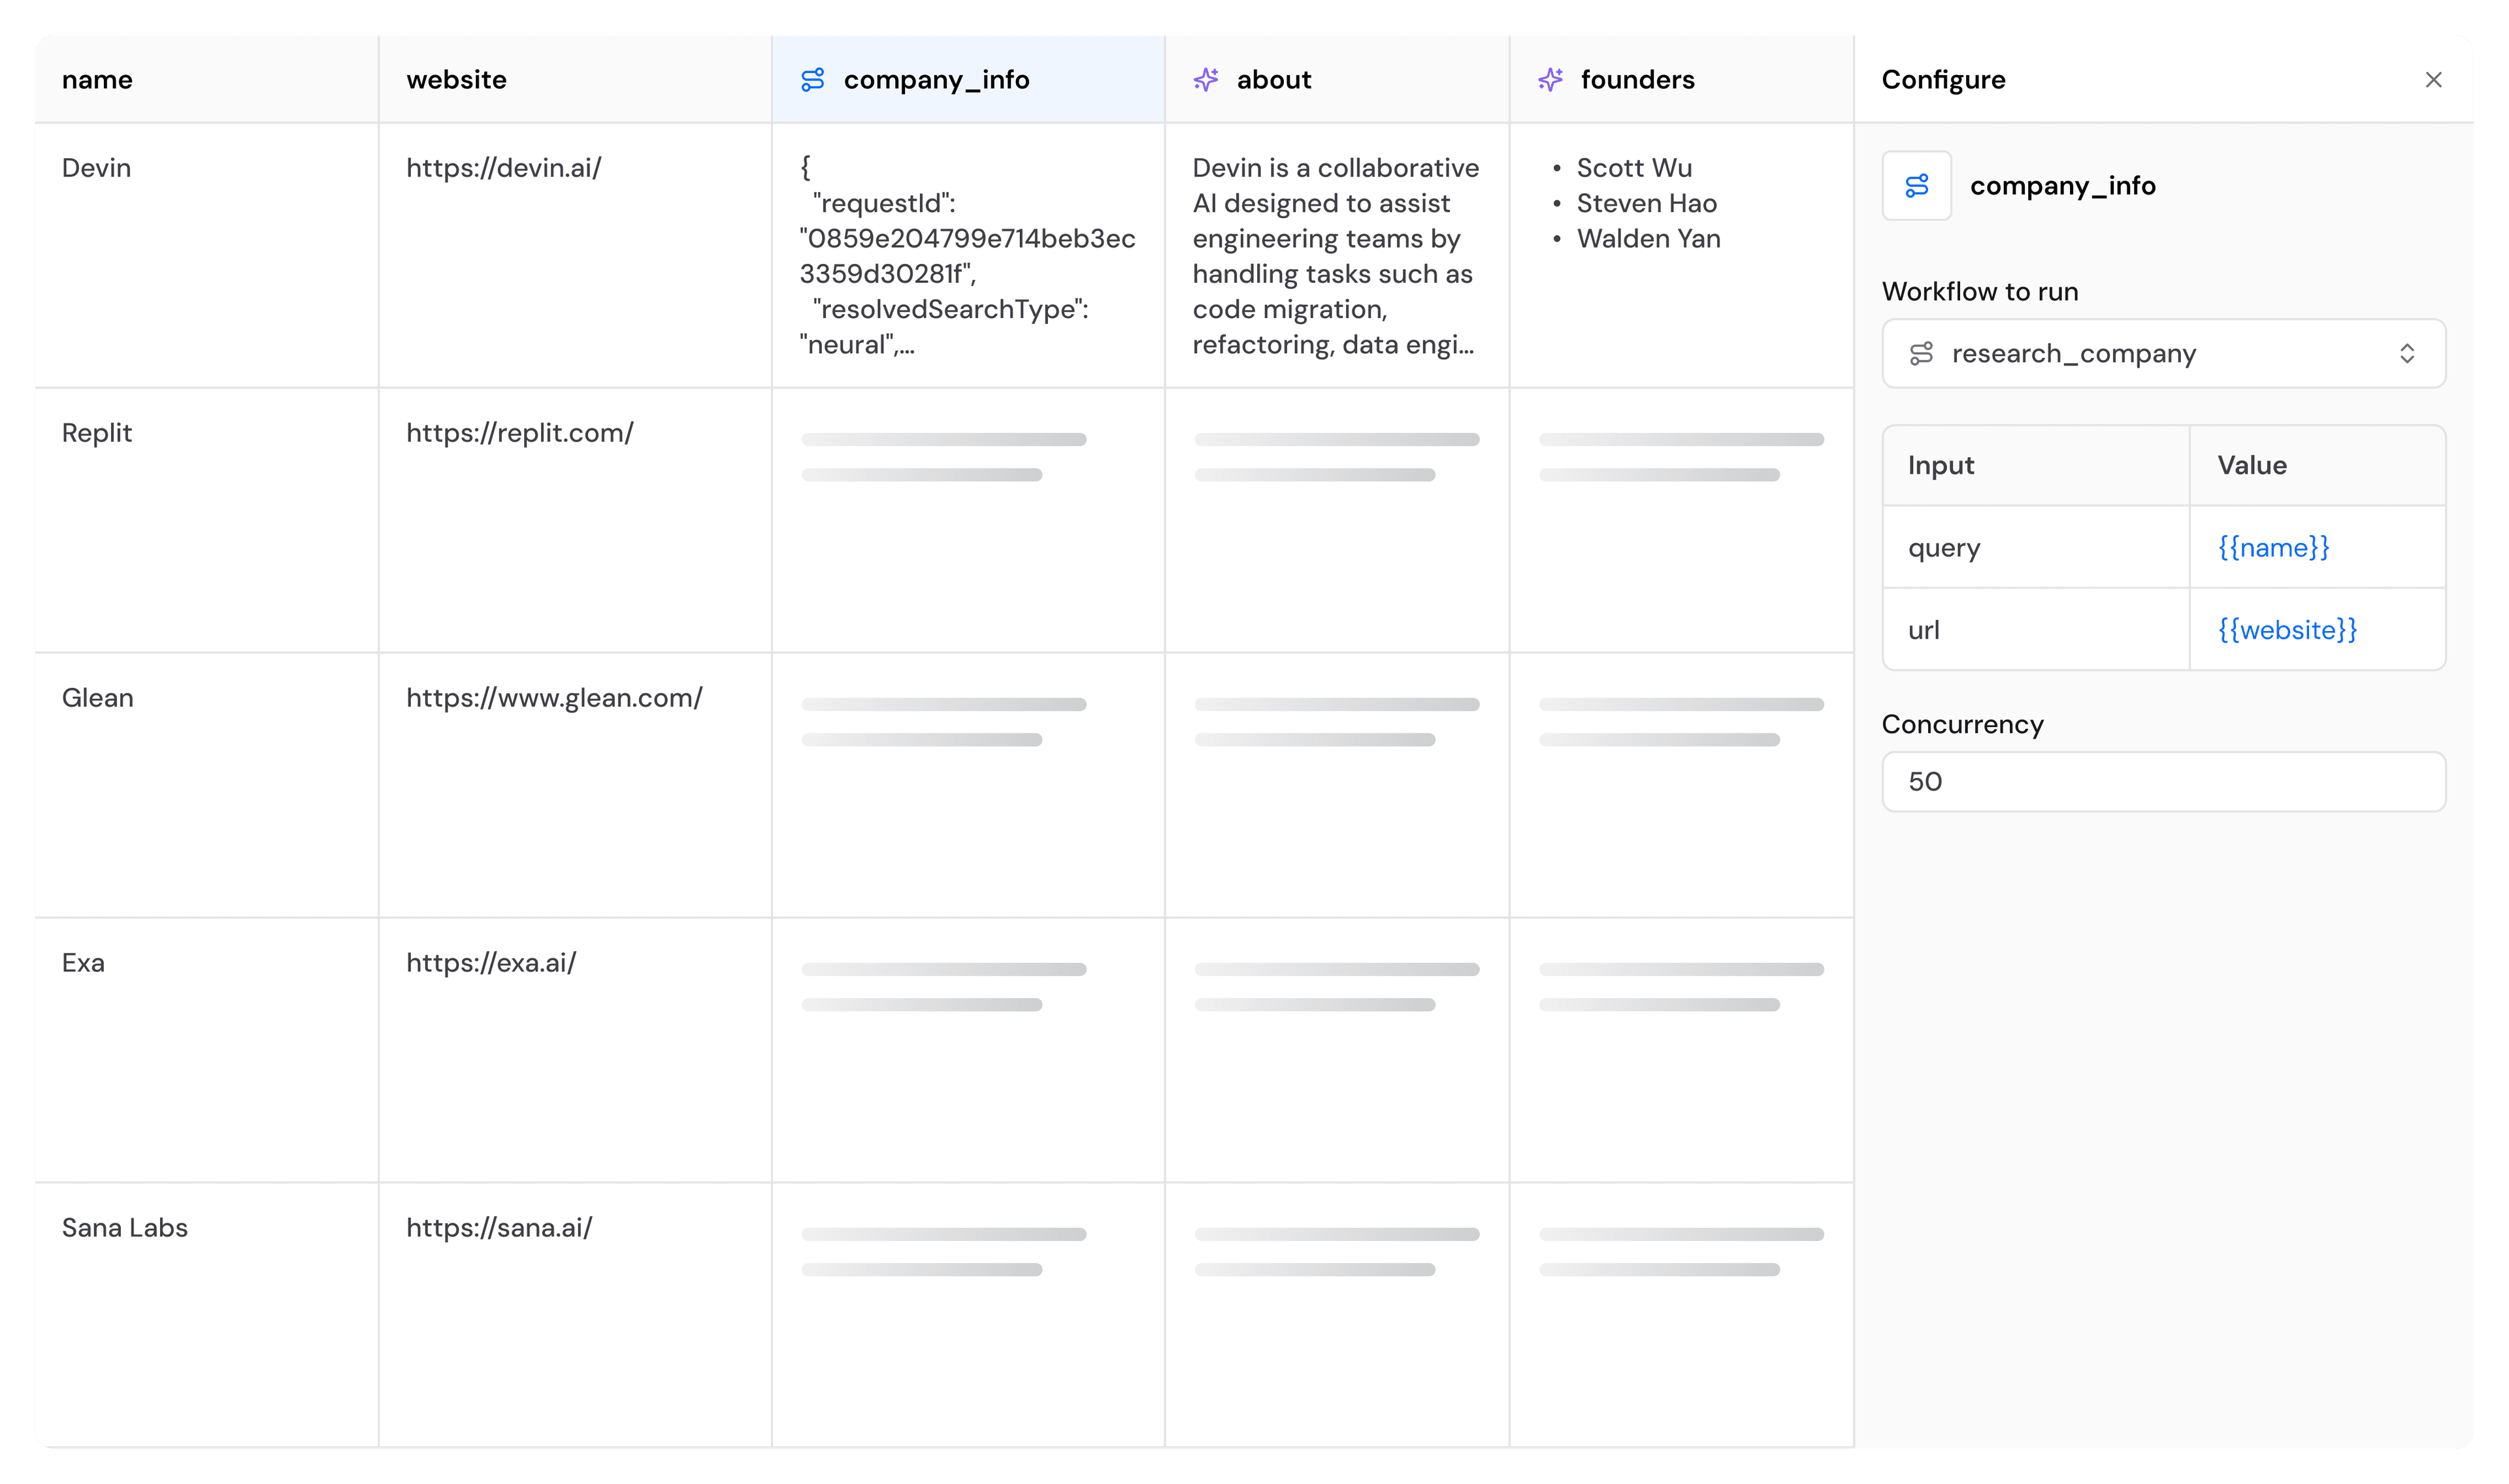Click the Sana Labs name cell
This screenshot has width=2509, height=1484.
pos(206,1315)
